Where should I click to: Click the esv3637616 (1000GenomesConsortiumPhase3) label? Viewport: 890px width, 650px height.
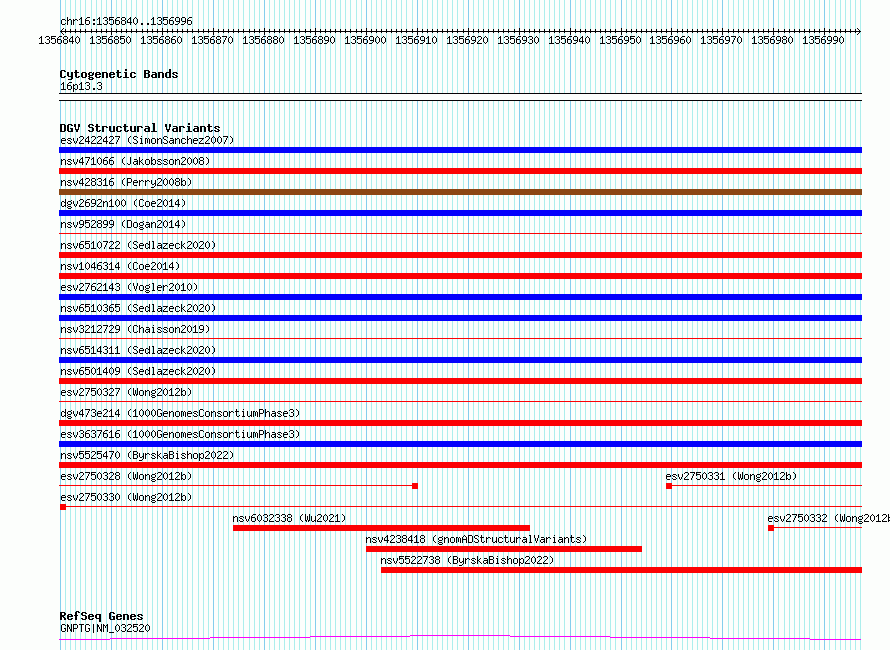click(x=180, y=434)
